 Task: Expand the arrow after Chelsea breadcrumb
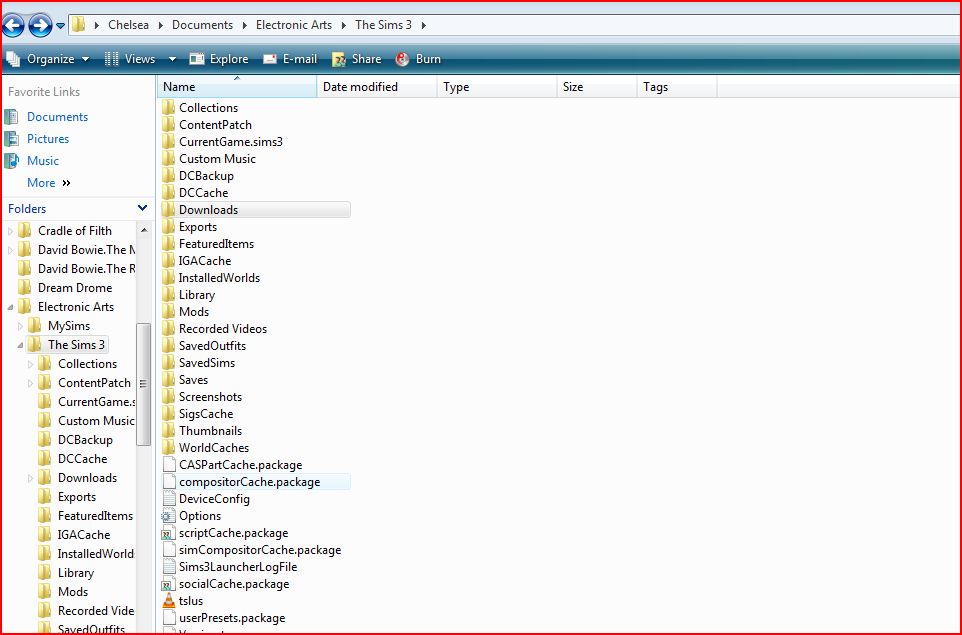pyautogui.click(x=161, y=25)
